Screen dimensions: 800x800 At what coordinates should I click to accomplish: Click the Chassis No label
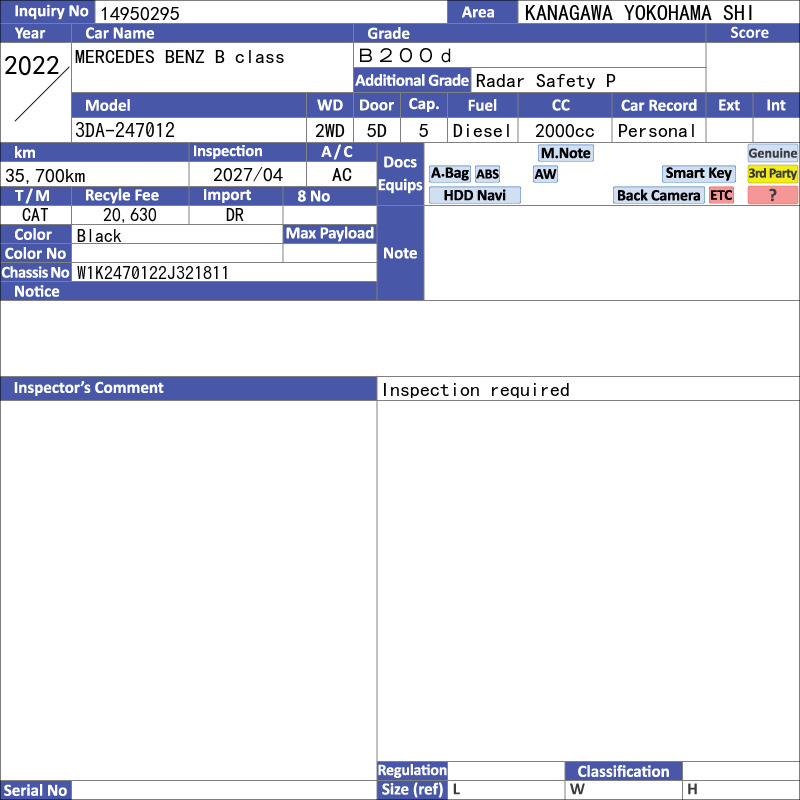click(x=36, y=272)
